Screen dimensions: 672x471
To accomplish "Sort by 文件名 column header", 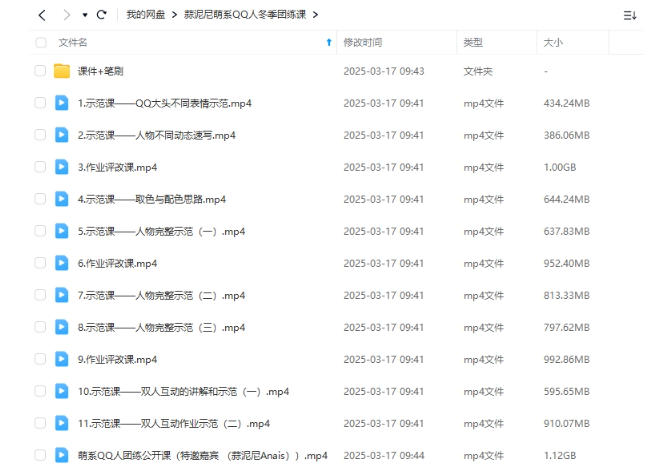I will point(72,42).
